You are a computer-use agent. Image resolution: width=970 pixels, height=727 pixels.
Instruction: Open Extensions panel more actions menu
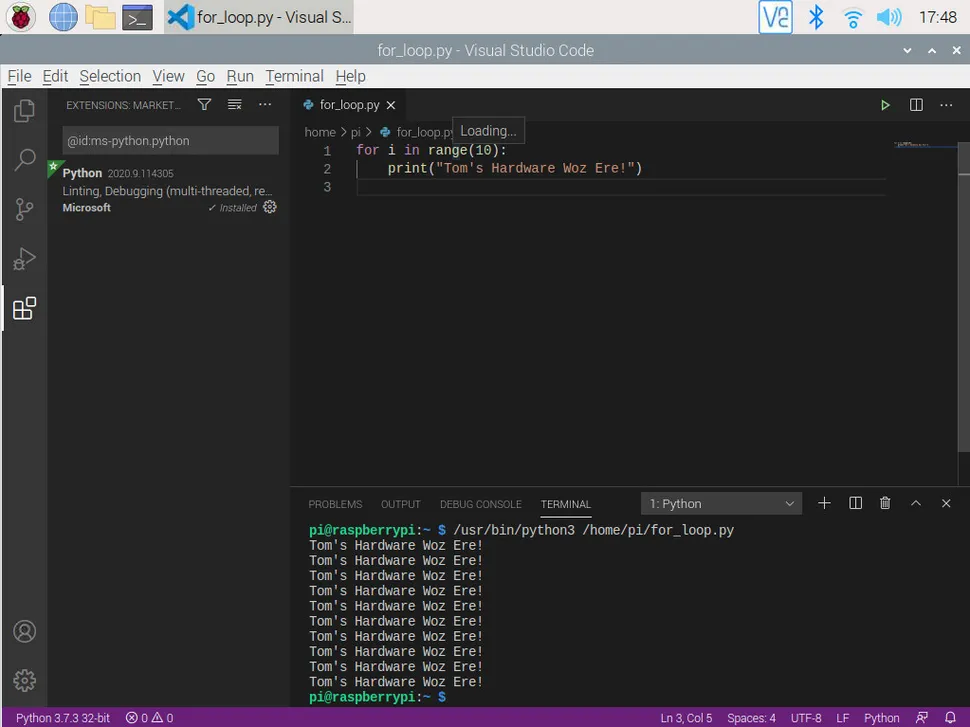265,105
